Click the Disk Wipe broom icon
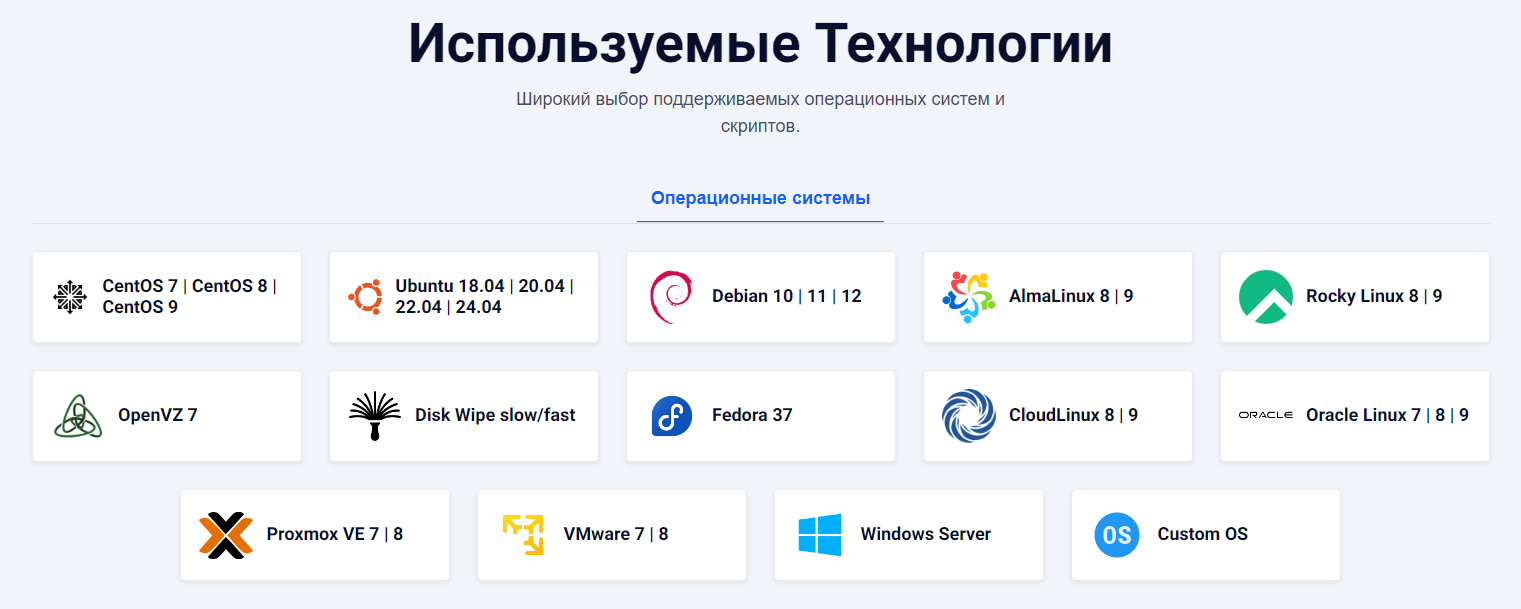This screenshot has height=609, width=1521. [x=375, y=416]
